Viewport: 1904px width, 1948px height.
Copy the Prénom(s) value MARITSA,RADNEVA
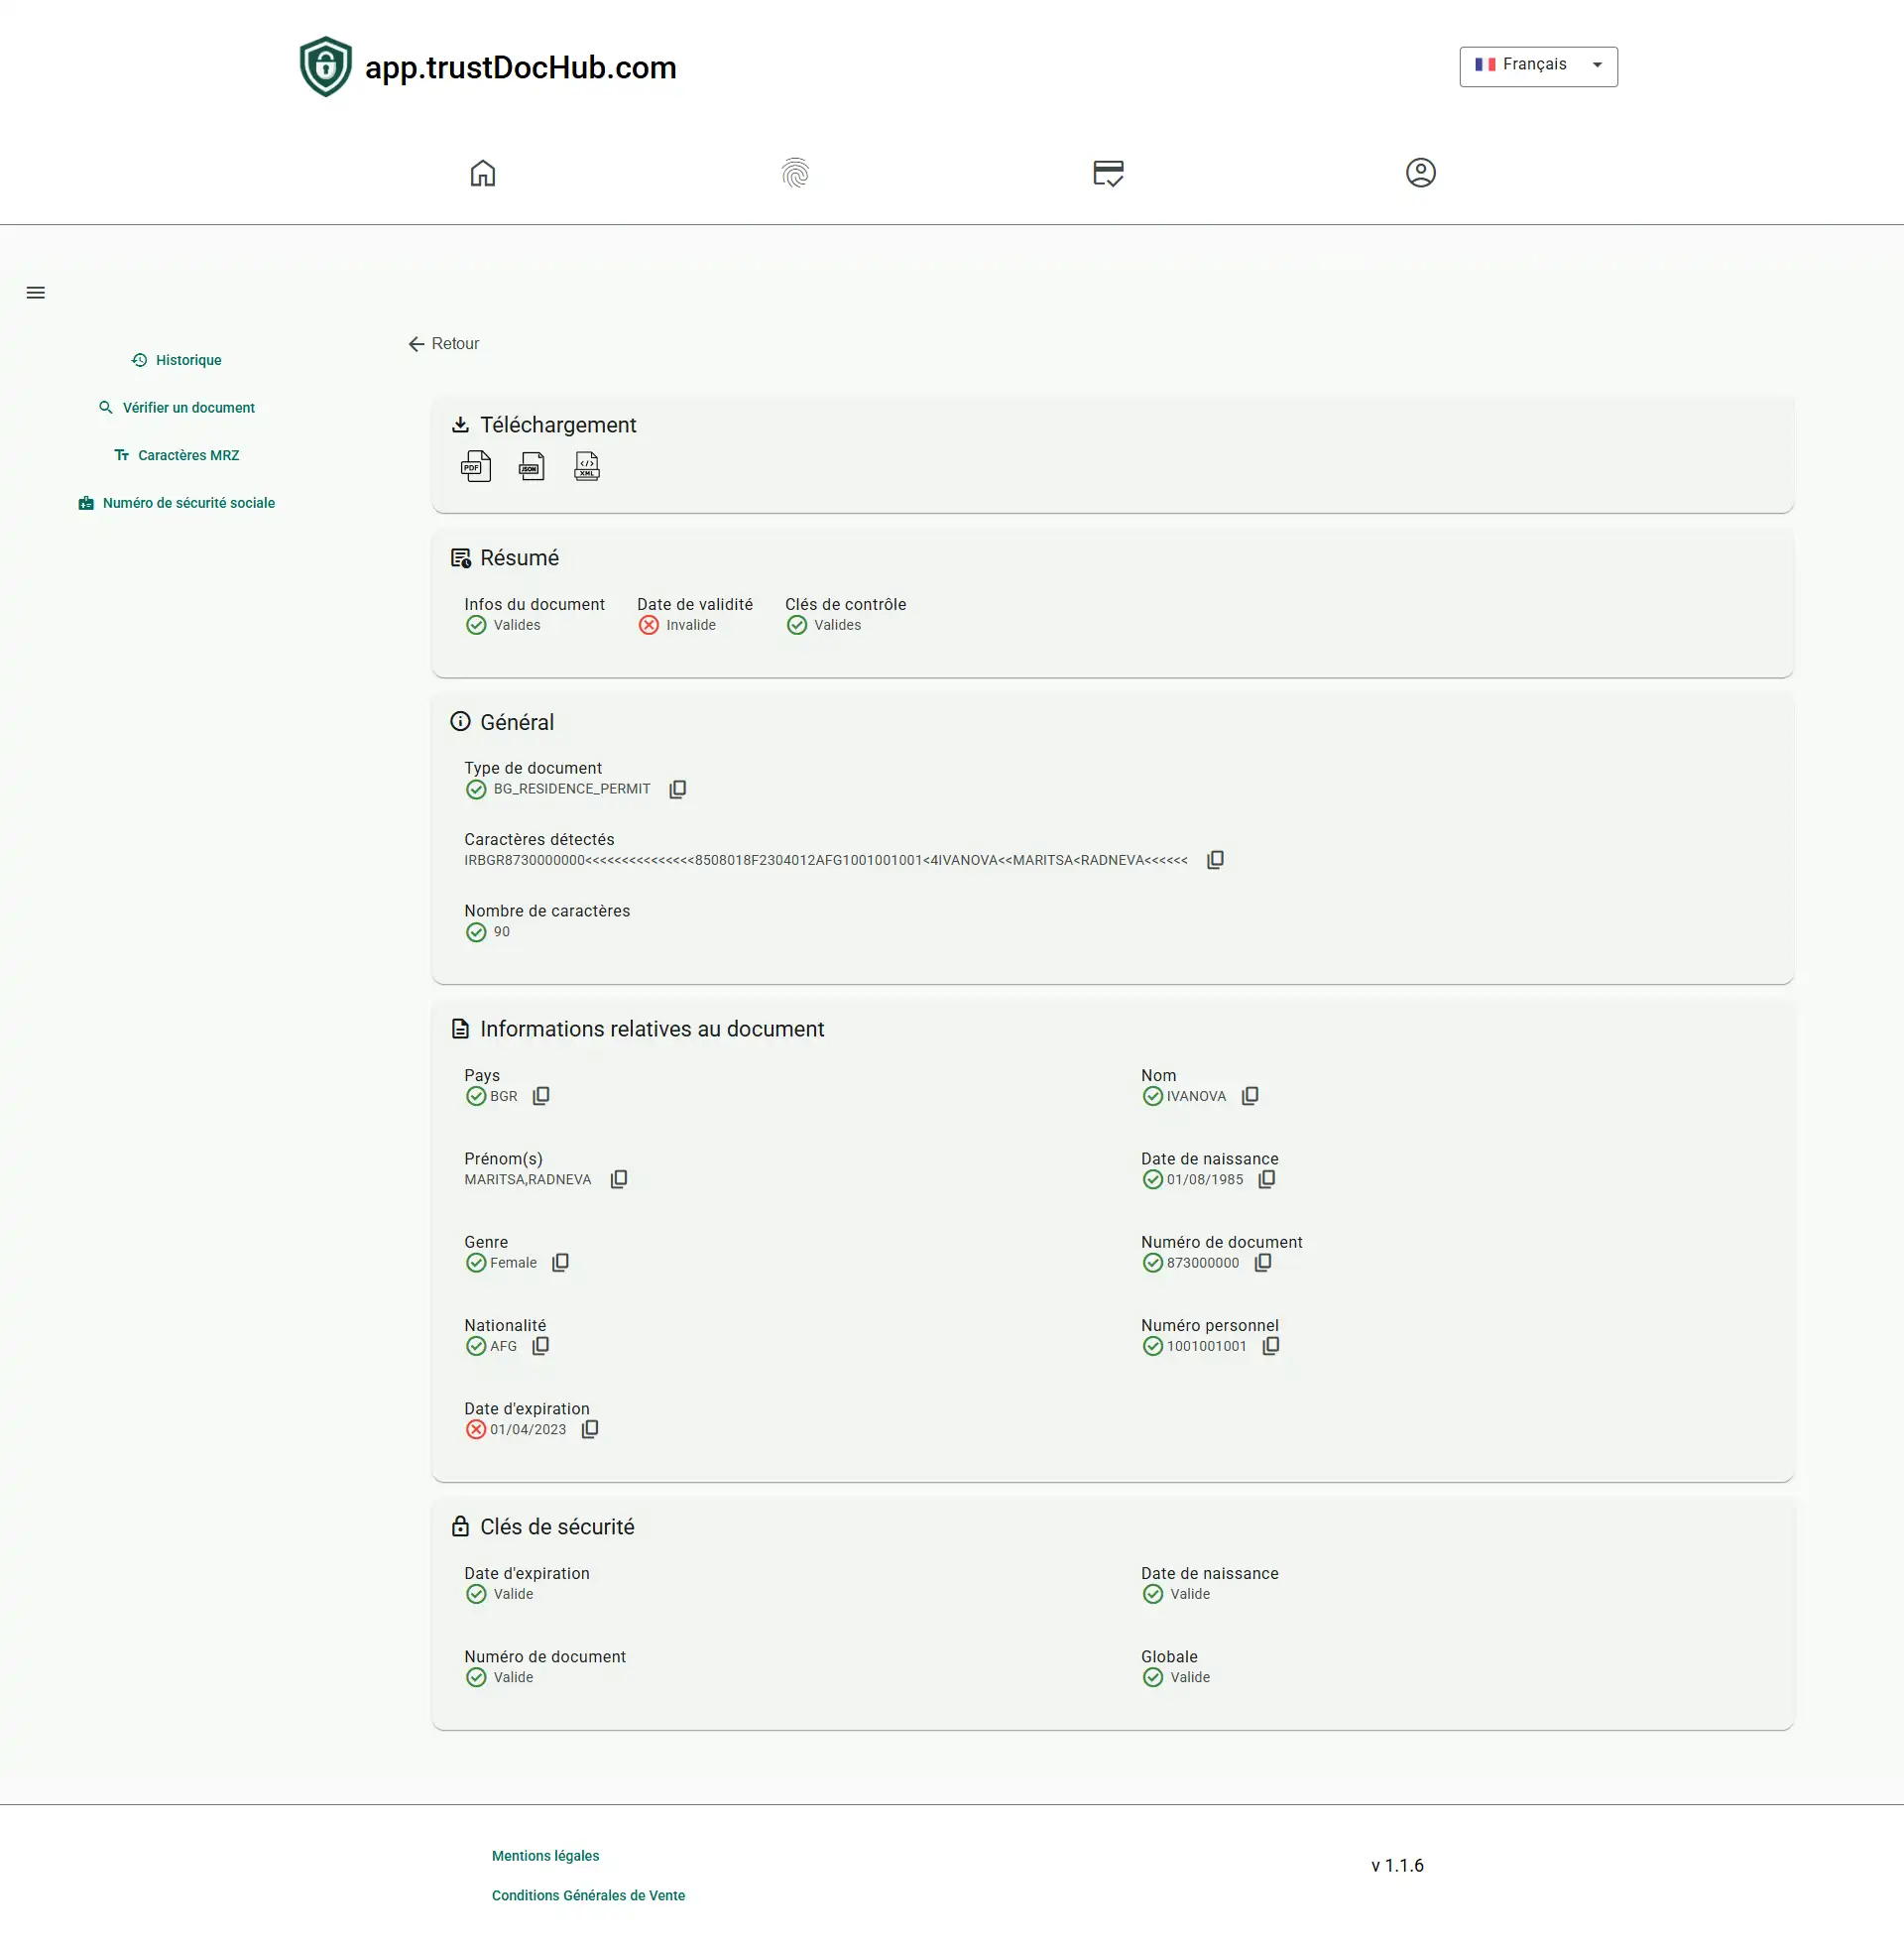(x=619, y=1179)
